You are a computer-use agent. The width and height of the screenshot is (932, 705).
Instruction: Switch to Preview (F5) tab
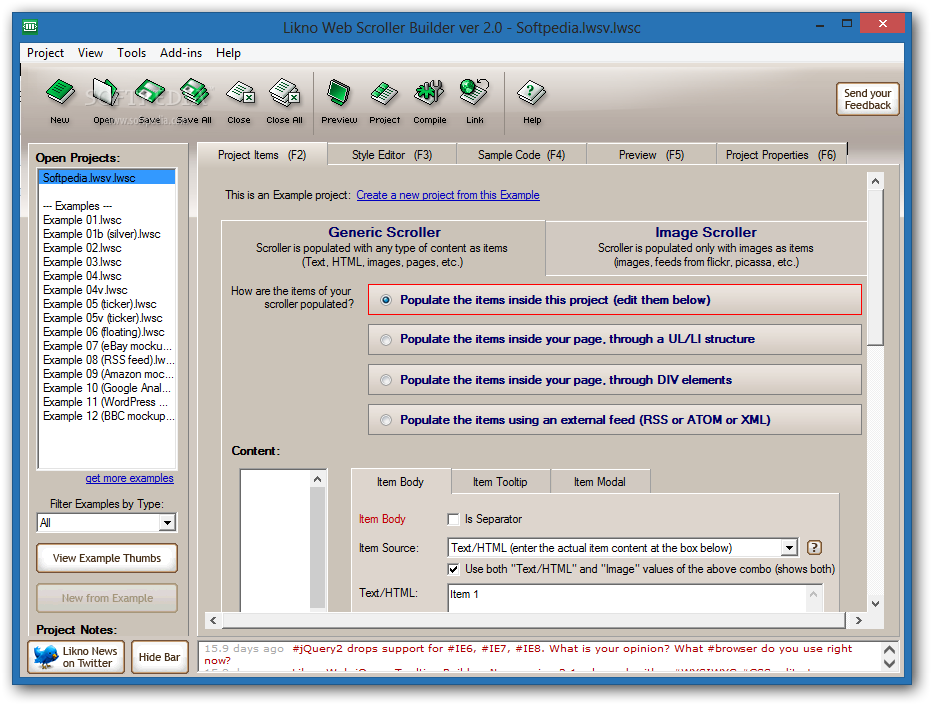pyautogui.click(x=651, y=155)
